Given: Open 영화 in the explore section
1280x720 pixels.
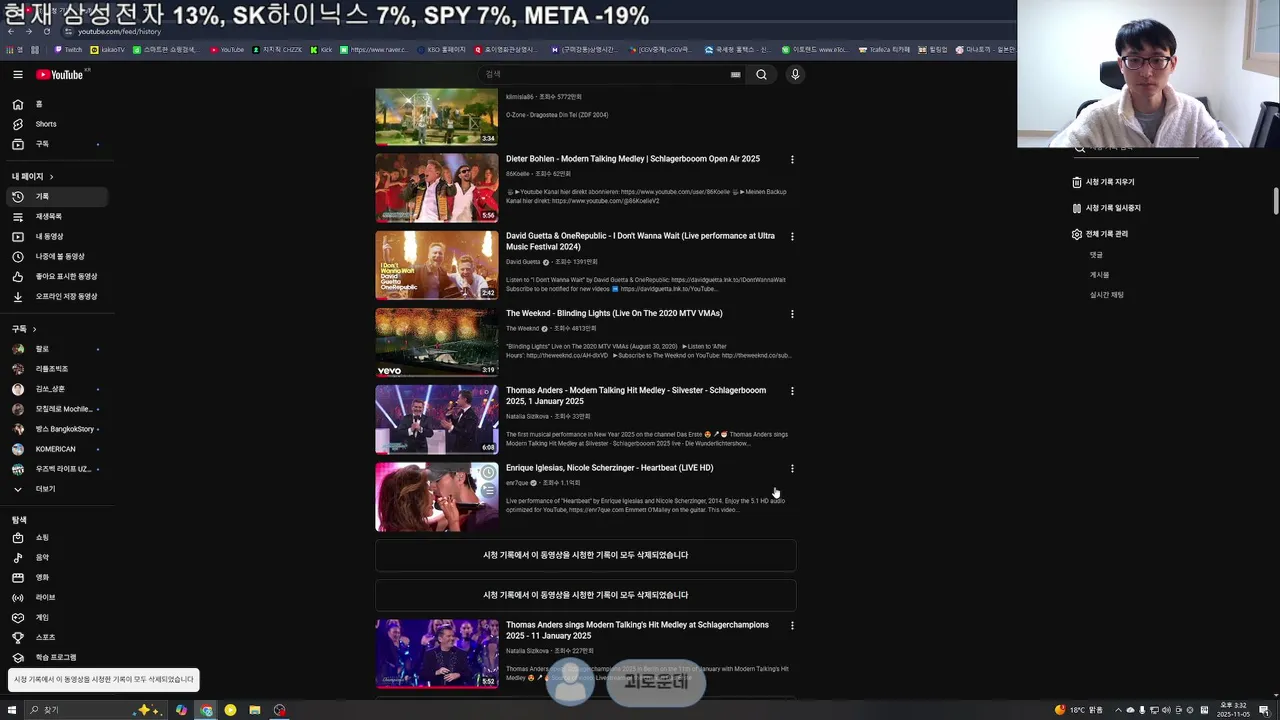Looking at the screenshot, I should tap(55, 577).
